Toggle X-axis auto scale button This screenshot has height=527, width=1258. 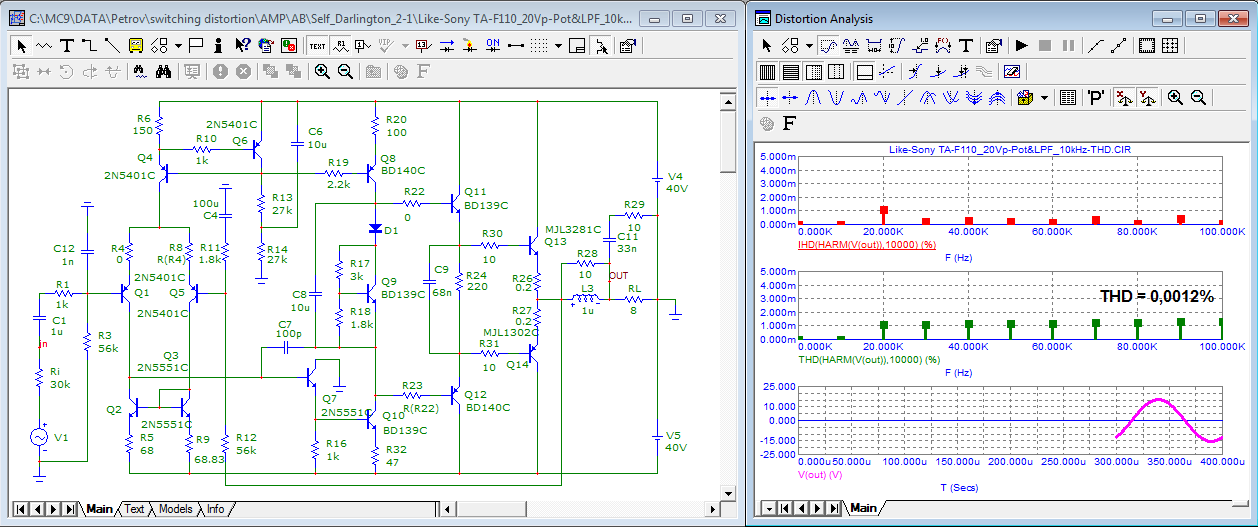[1122, 97]
